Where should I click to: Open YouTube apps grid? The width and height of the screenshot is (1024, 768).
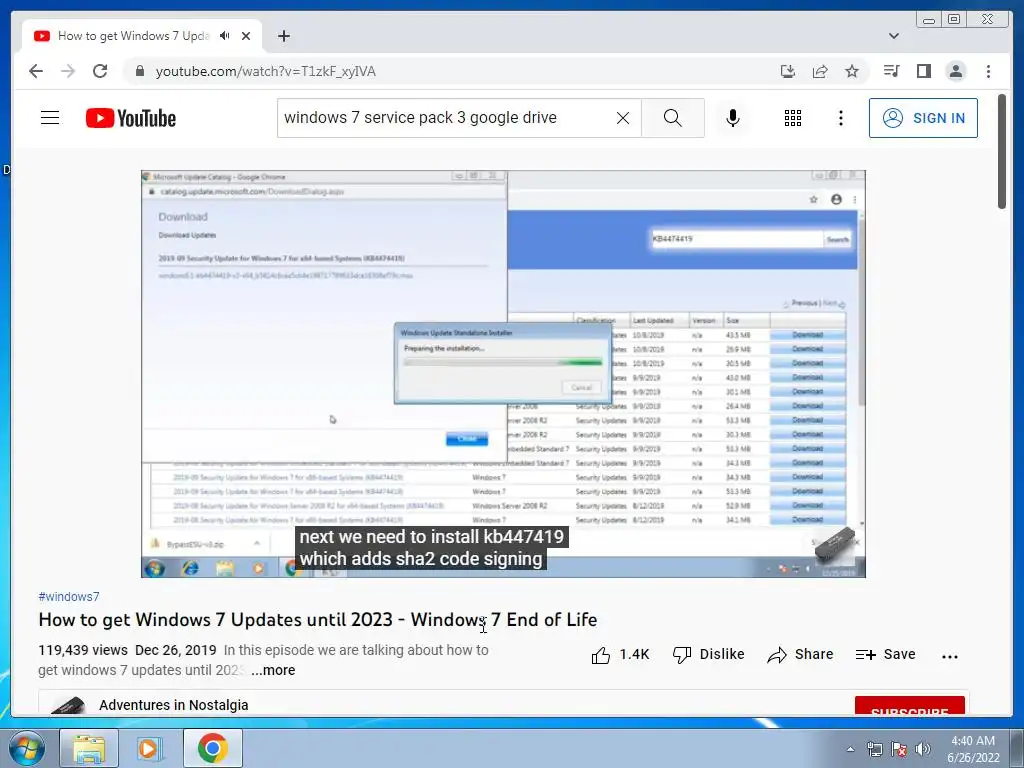[793, 118]
